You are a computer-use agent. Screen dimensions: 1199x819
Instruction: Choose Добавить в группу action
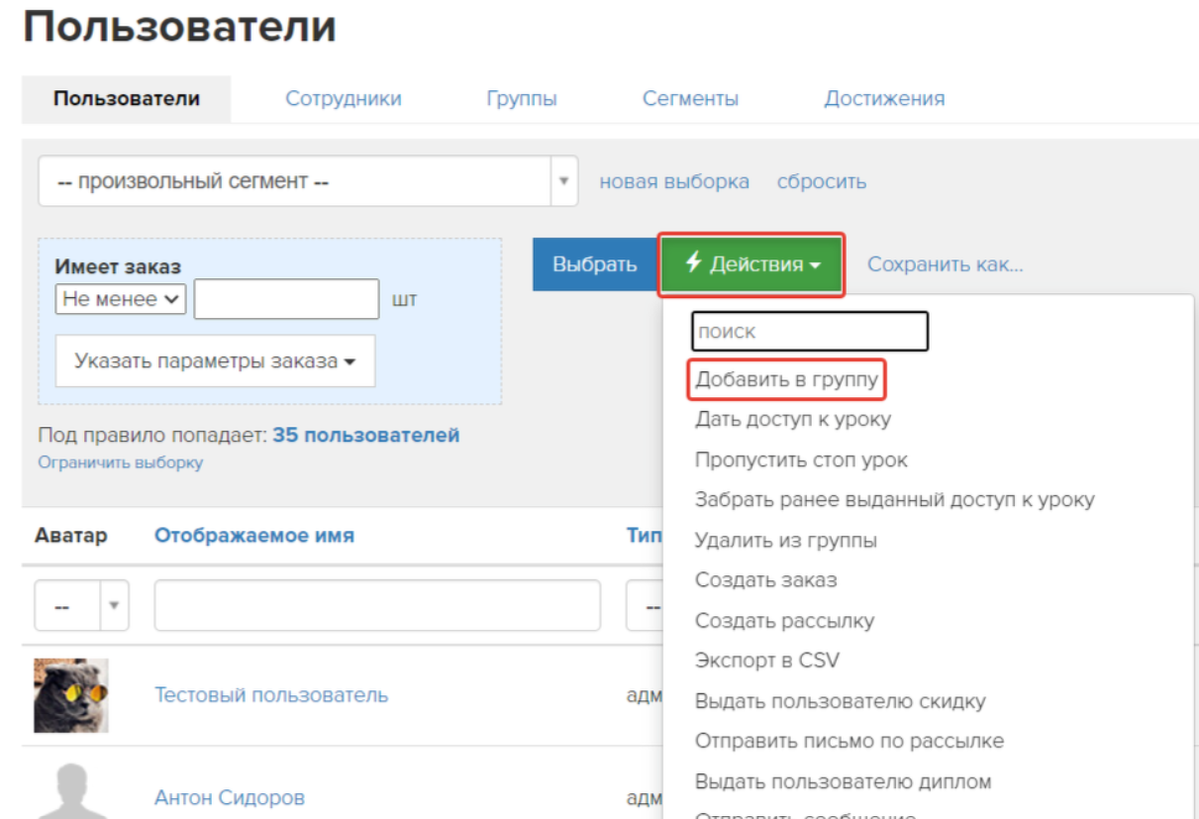pos(786,379)
